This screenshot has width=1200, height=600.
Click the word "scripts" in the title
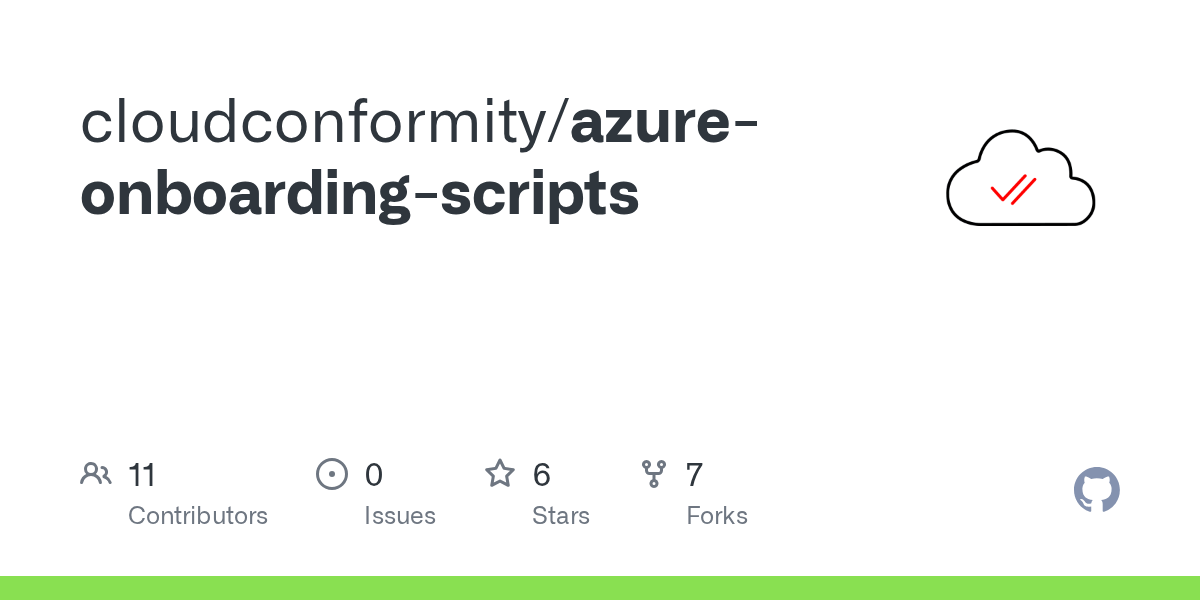coord(540,195)
